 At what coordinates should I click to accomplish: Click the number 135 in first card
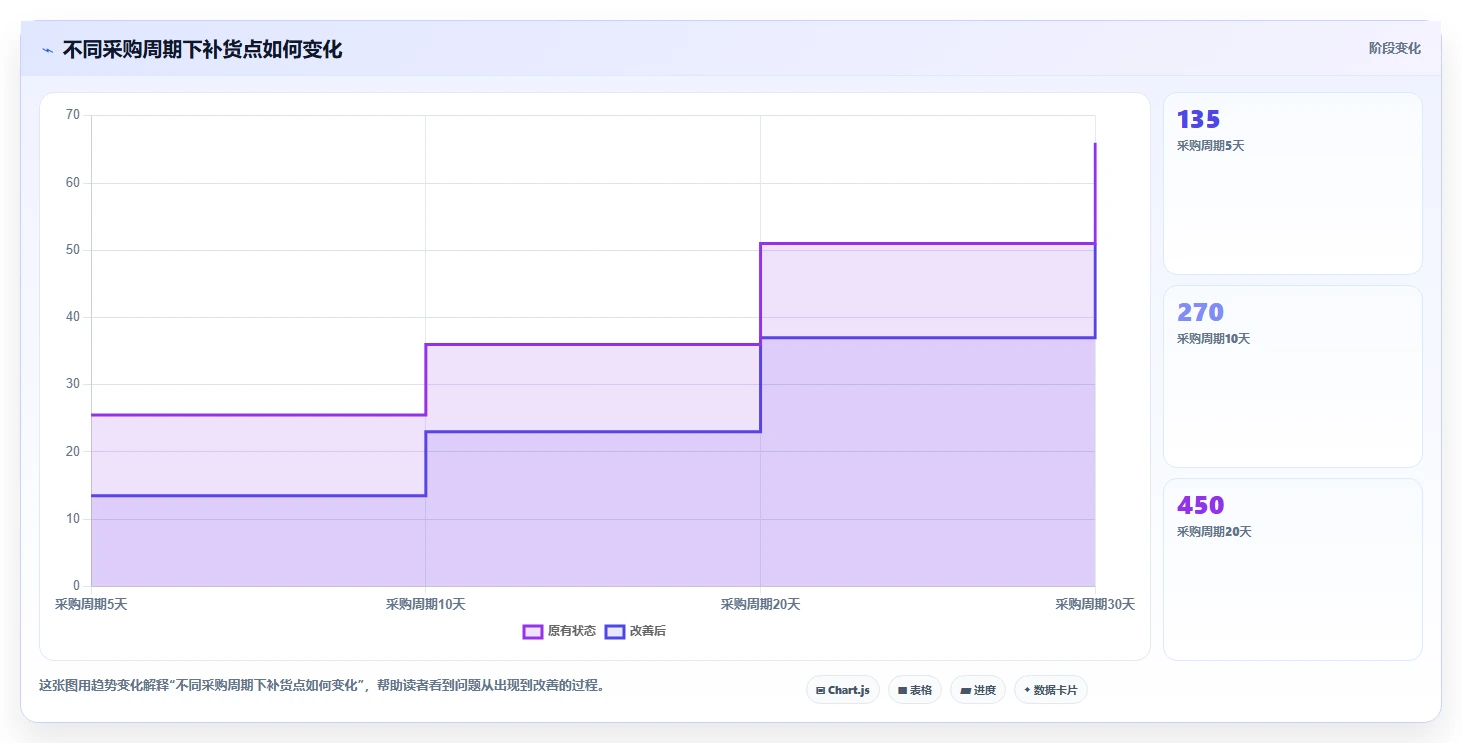[1198, 120]
